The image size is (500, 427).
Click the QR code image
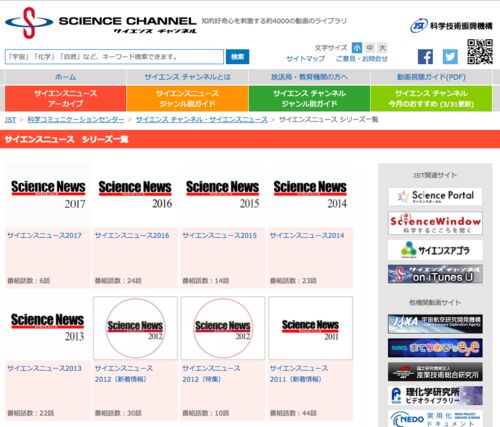(x=480, y=52)
